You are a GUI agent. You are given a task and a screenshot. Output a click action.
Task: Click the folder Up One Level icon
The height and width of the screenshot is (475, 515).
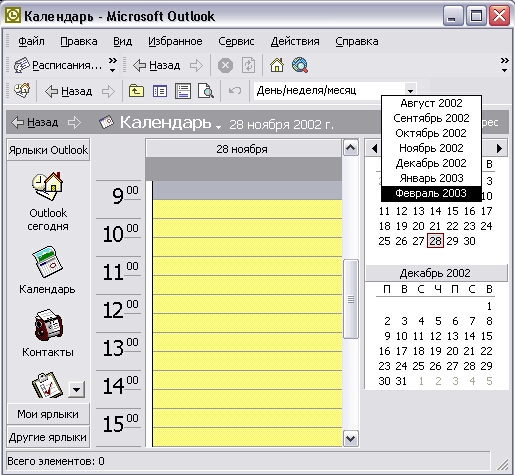pos(136,91)
